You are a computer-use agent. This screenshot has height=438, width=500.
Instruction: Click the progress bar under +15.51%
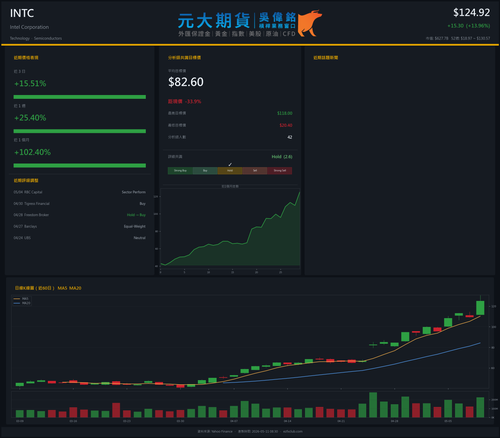coord(80,97)
